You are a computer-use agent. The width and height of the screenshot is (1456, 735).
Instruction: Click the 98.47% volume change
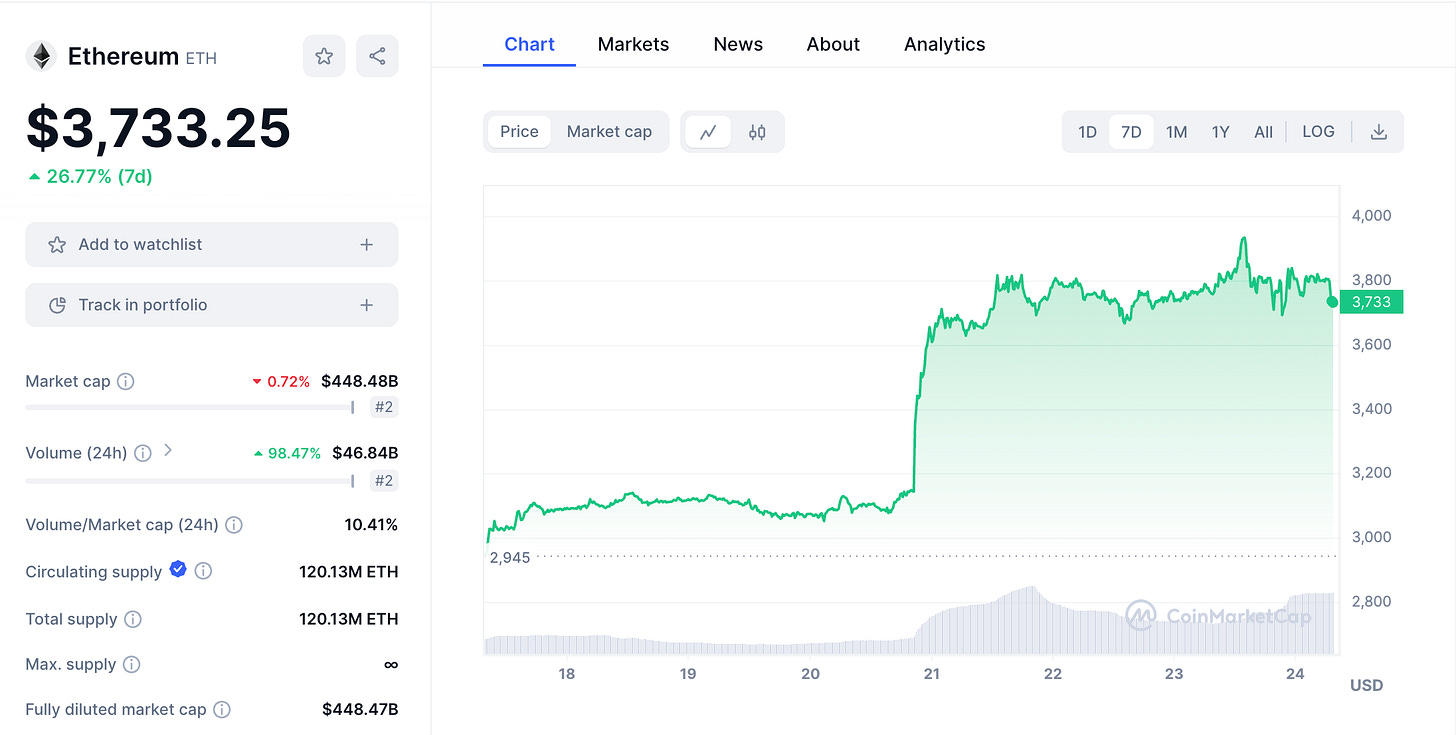pos(288,454)
